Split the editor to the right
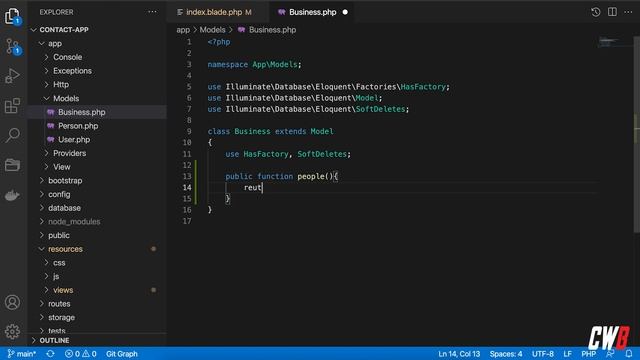Image resolution: width=640 pixels, height=360 pixels. coord(612,12)
